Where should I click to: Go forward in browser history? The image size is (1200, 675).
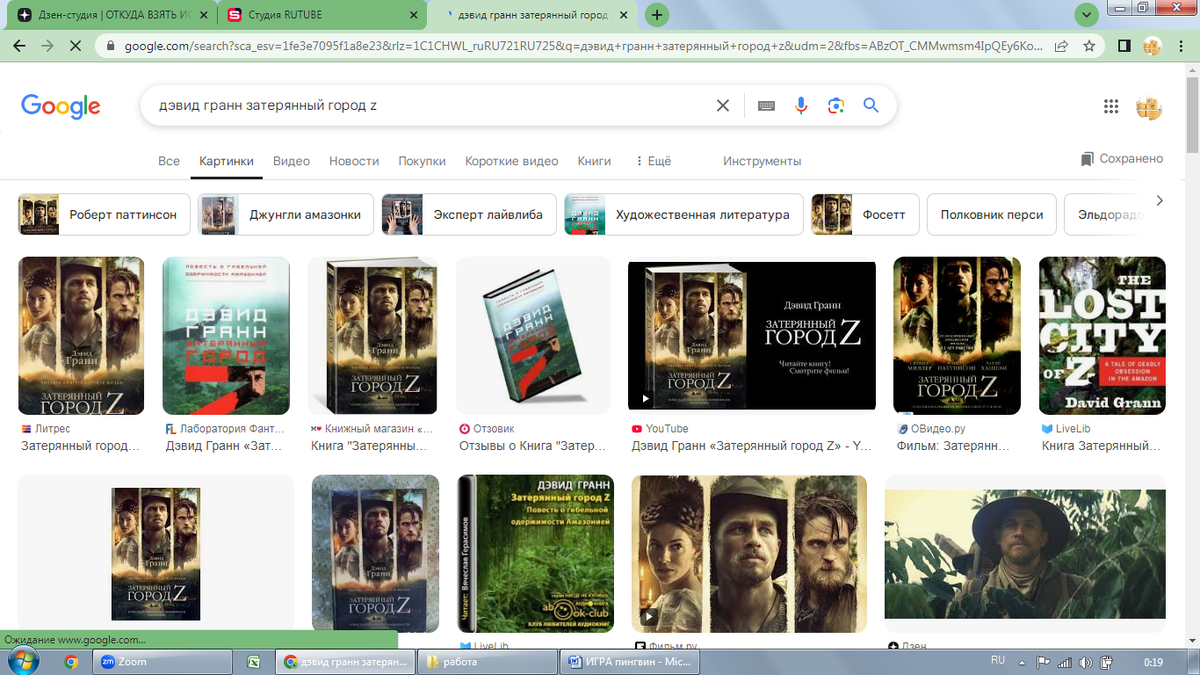click(x=47, y=46)
